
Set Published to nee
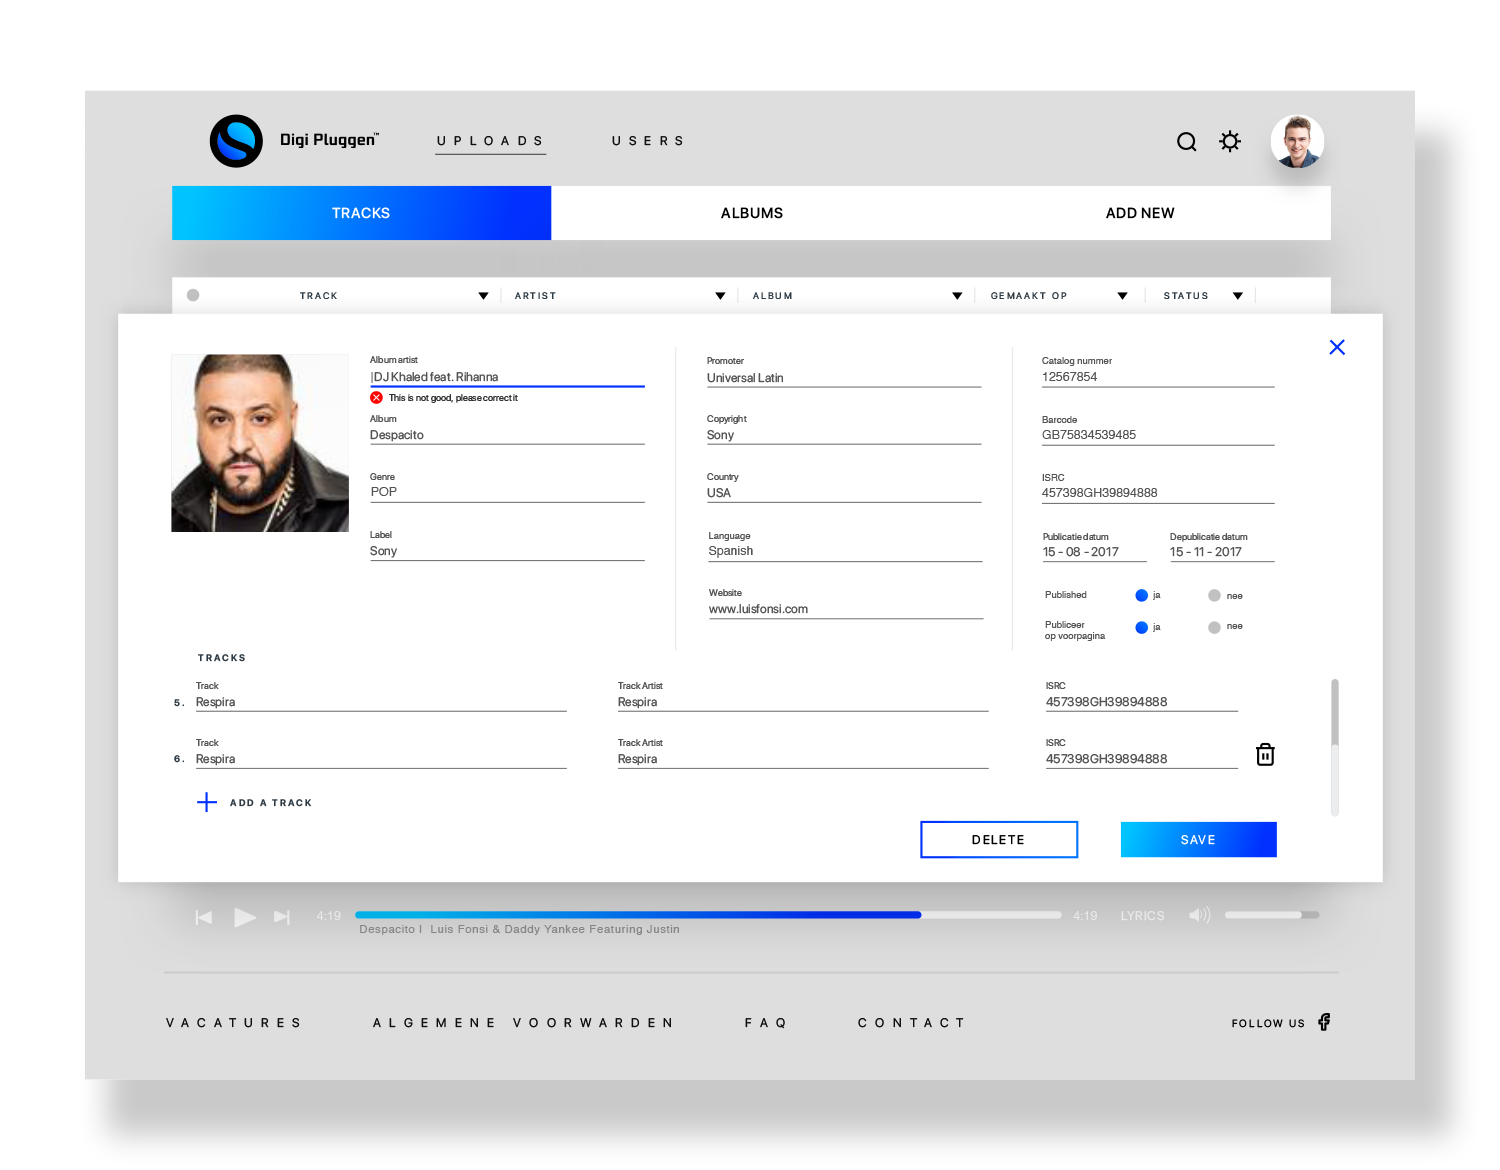(1214, 596)
